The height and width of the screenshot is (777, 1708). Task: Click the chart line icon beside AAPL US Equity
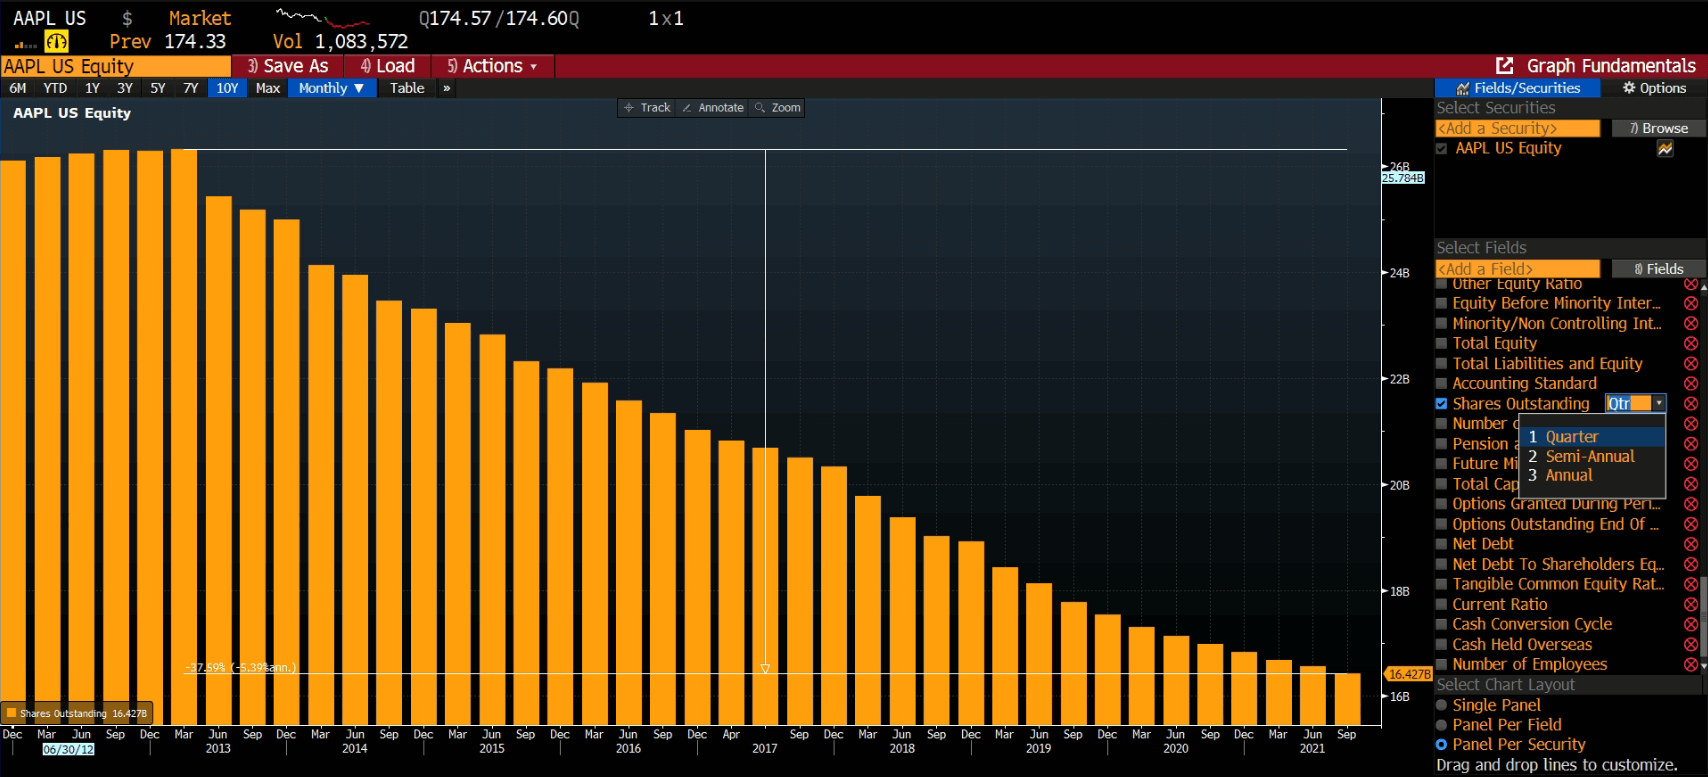pos(1665,149)
